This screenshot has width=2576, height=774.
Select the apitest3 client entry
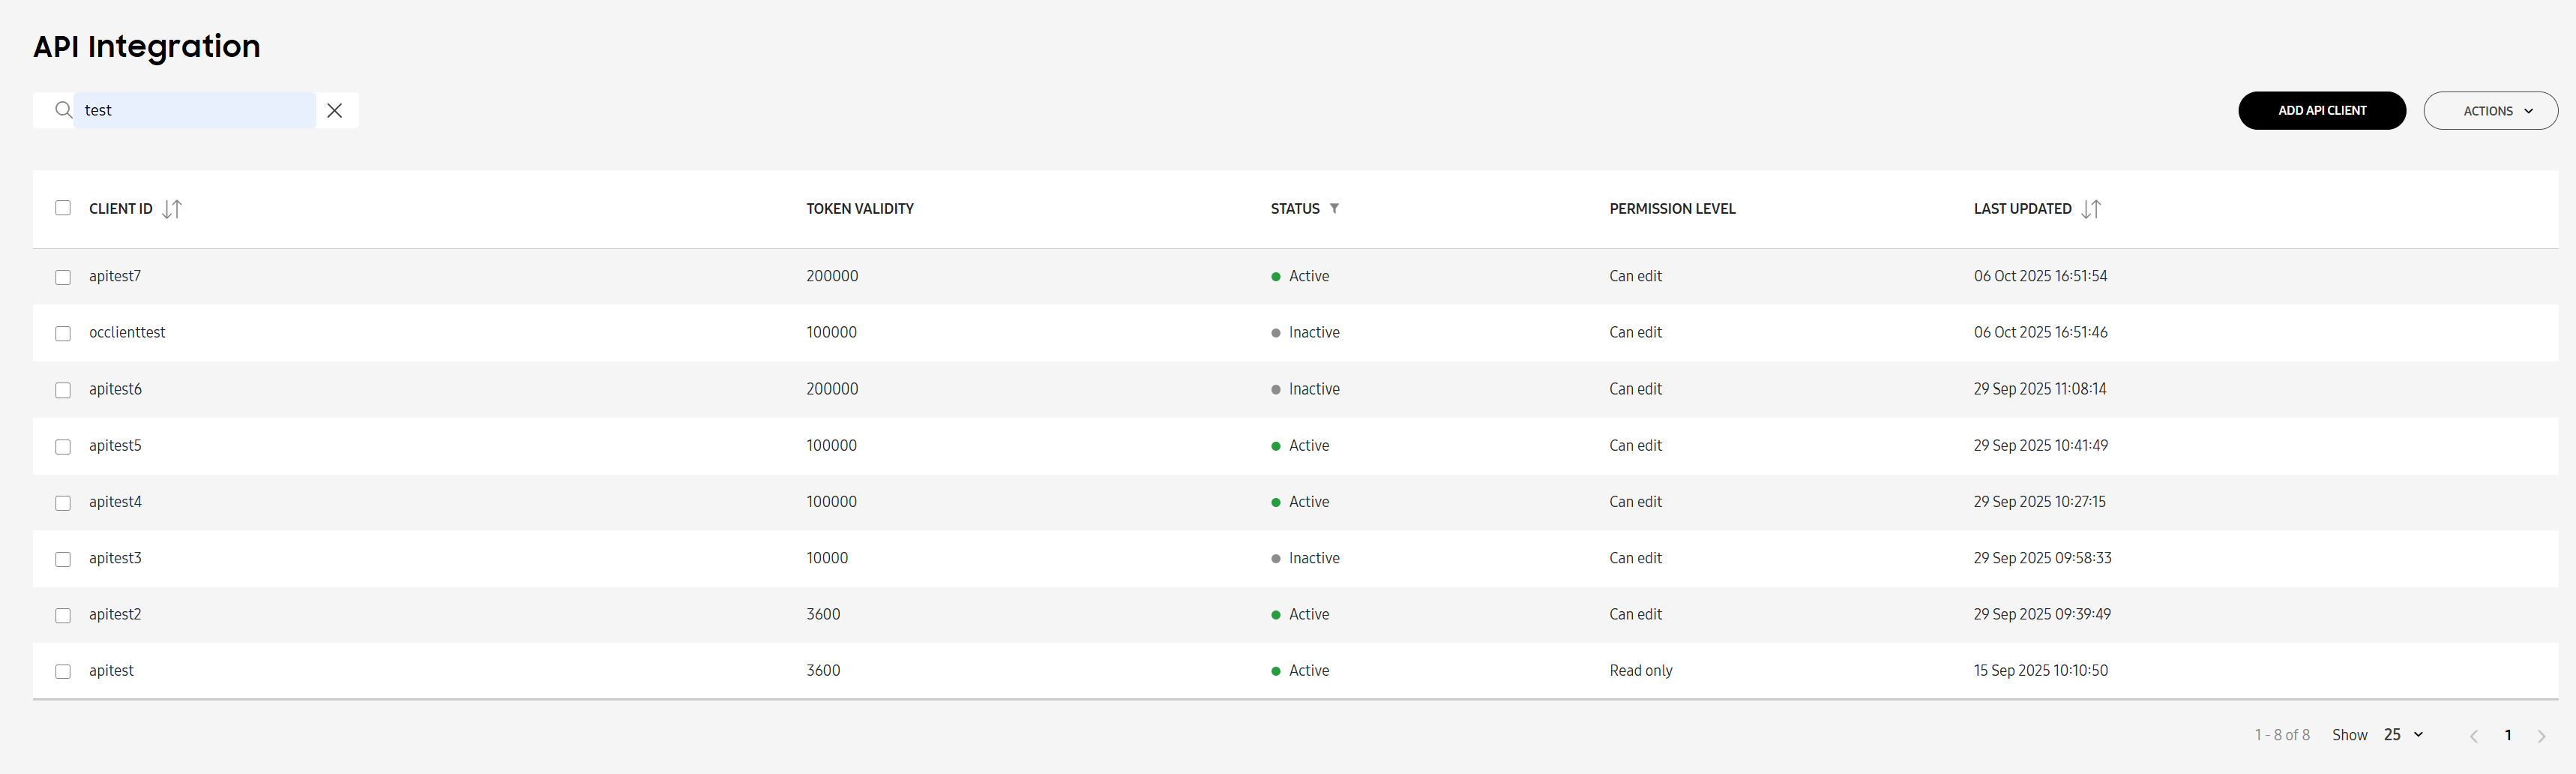(x=115, y=558)
